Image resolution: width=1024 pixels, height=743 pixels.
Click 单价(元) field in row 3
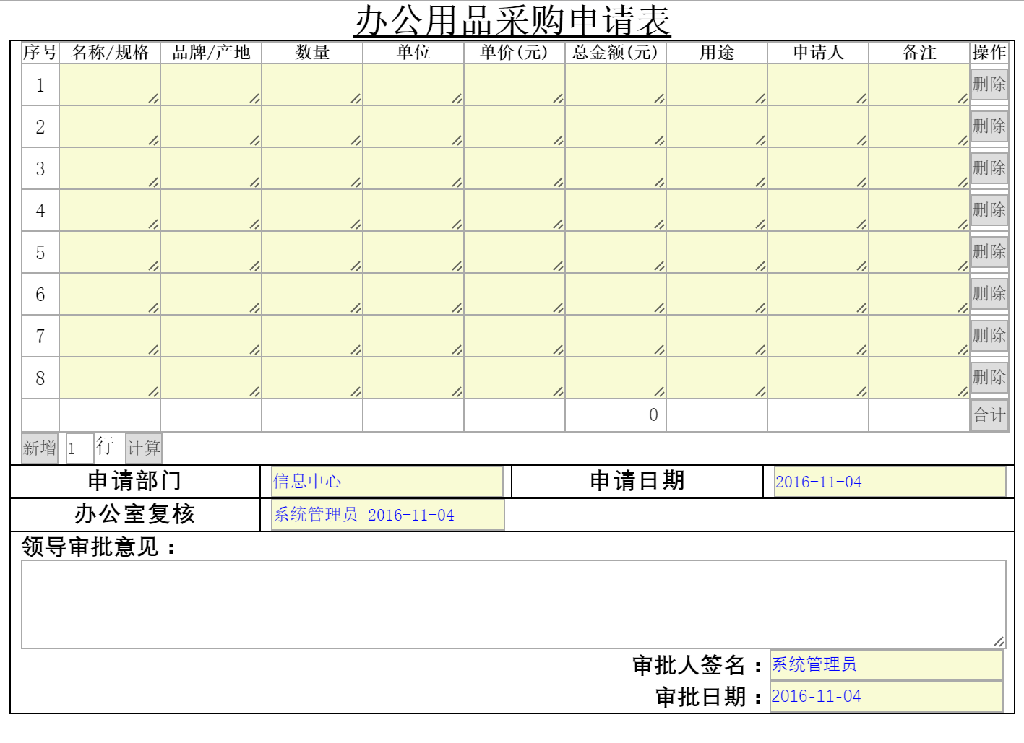point(515,168)
